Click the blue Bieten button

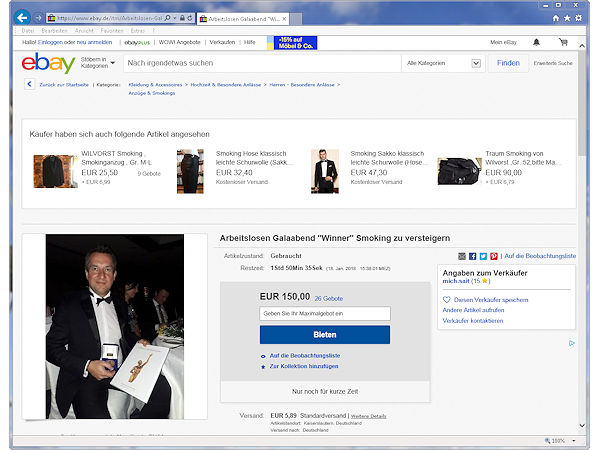pyautogui.click(x=325, y=335)
